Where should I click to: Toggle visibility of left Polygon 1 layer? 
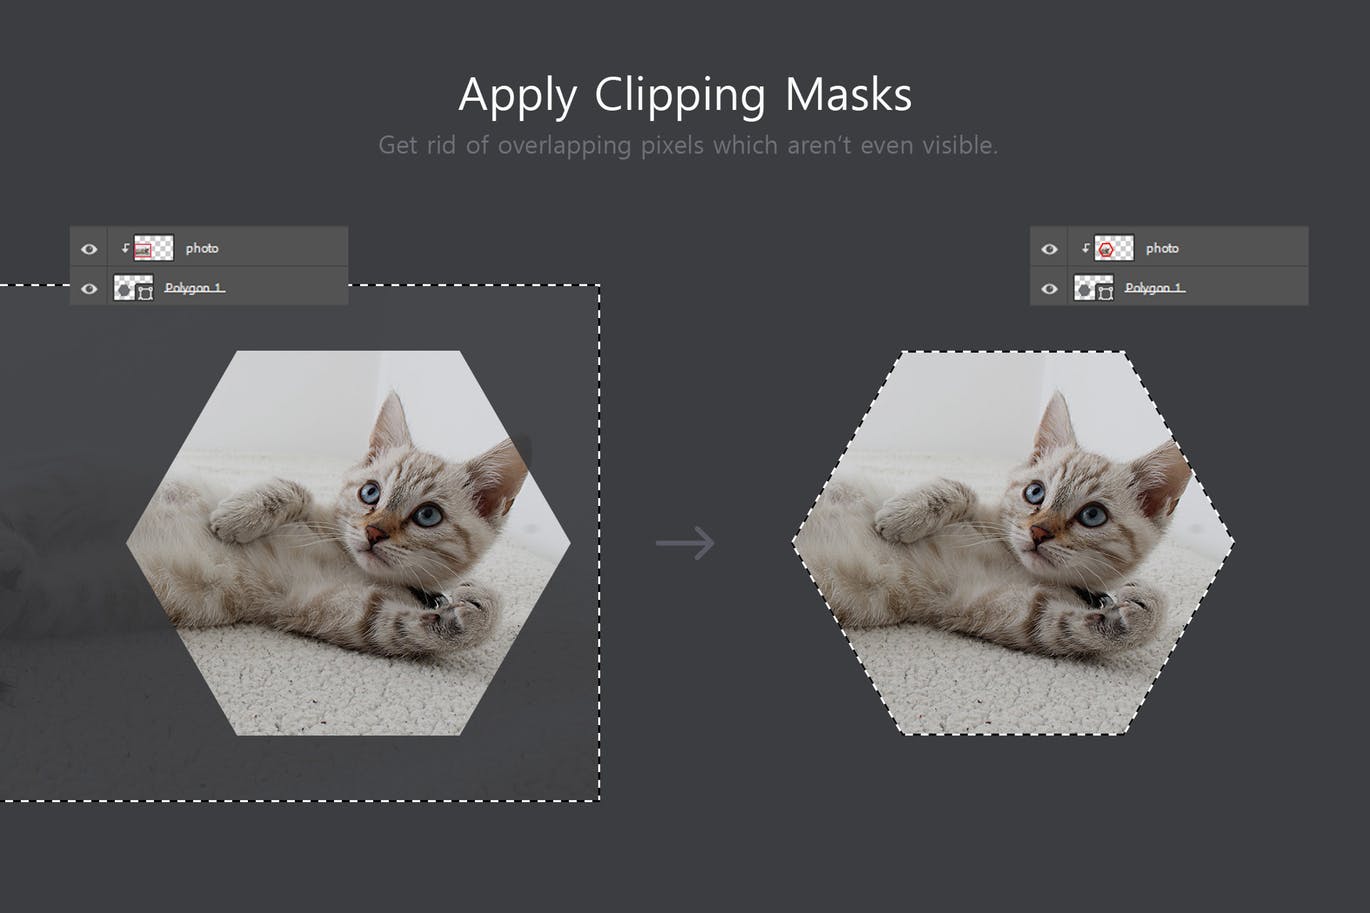tap(90, 289)
